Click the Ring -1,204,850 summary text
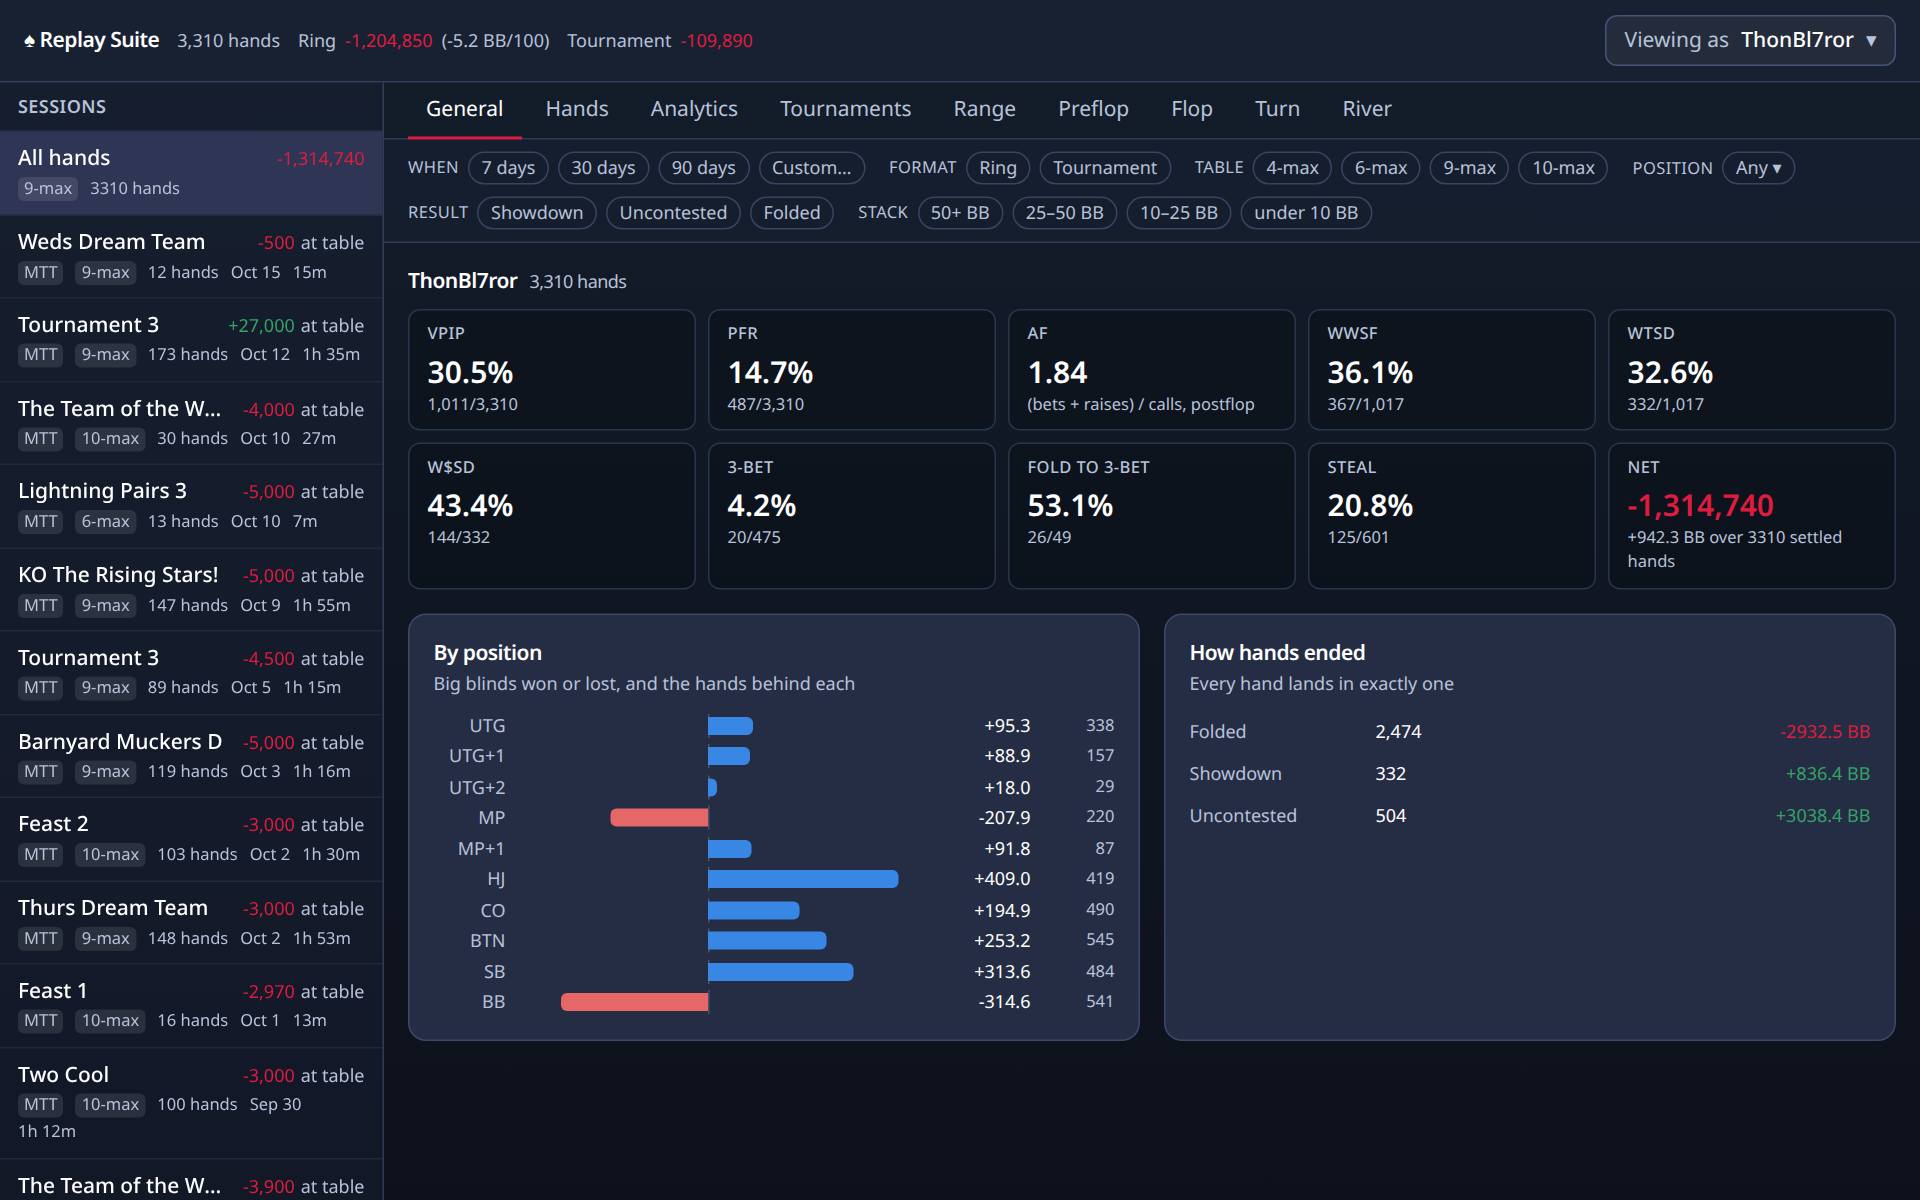Viewport: 1920px width, 1200px height. coord(365,41)
